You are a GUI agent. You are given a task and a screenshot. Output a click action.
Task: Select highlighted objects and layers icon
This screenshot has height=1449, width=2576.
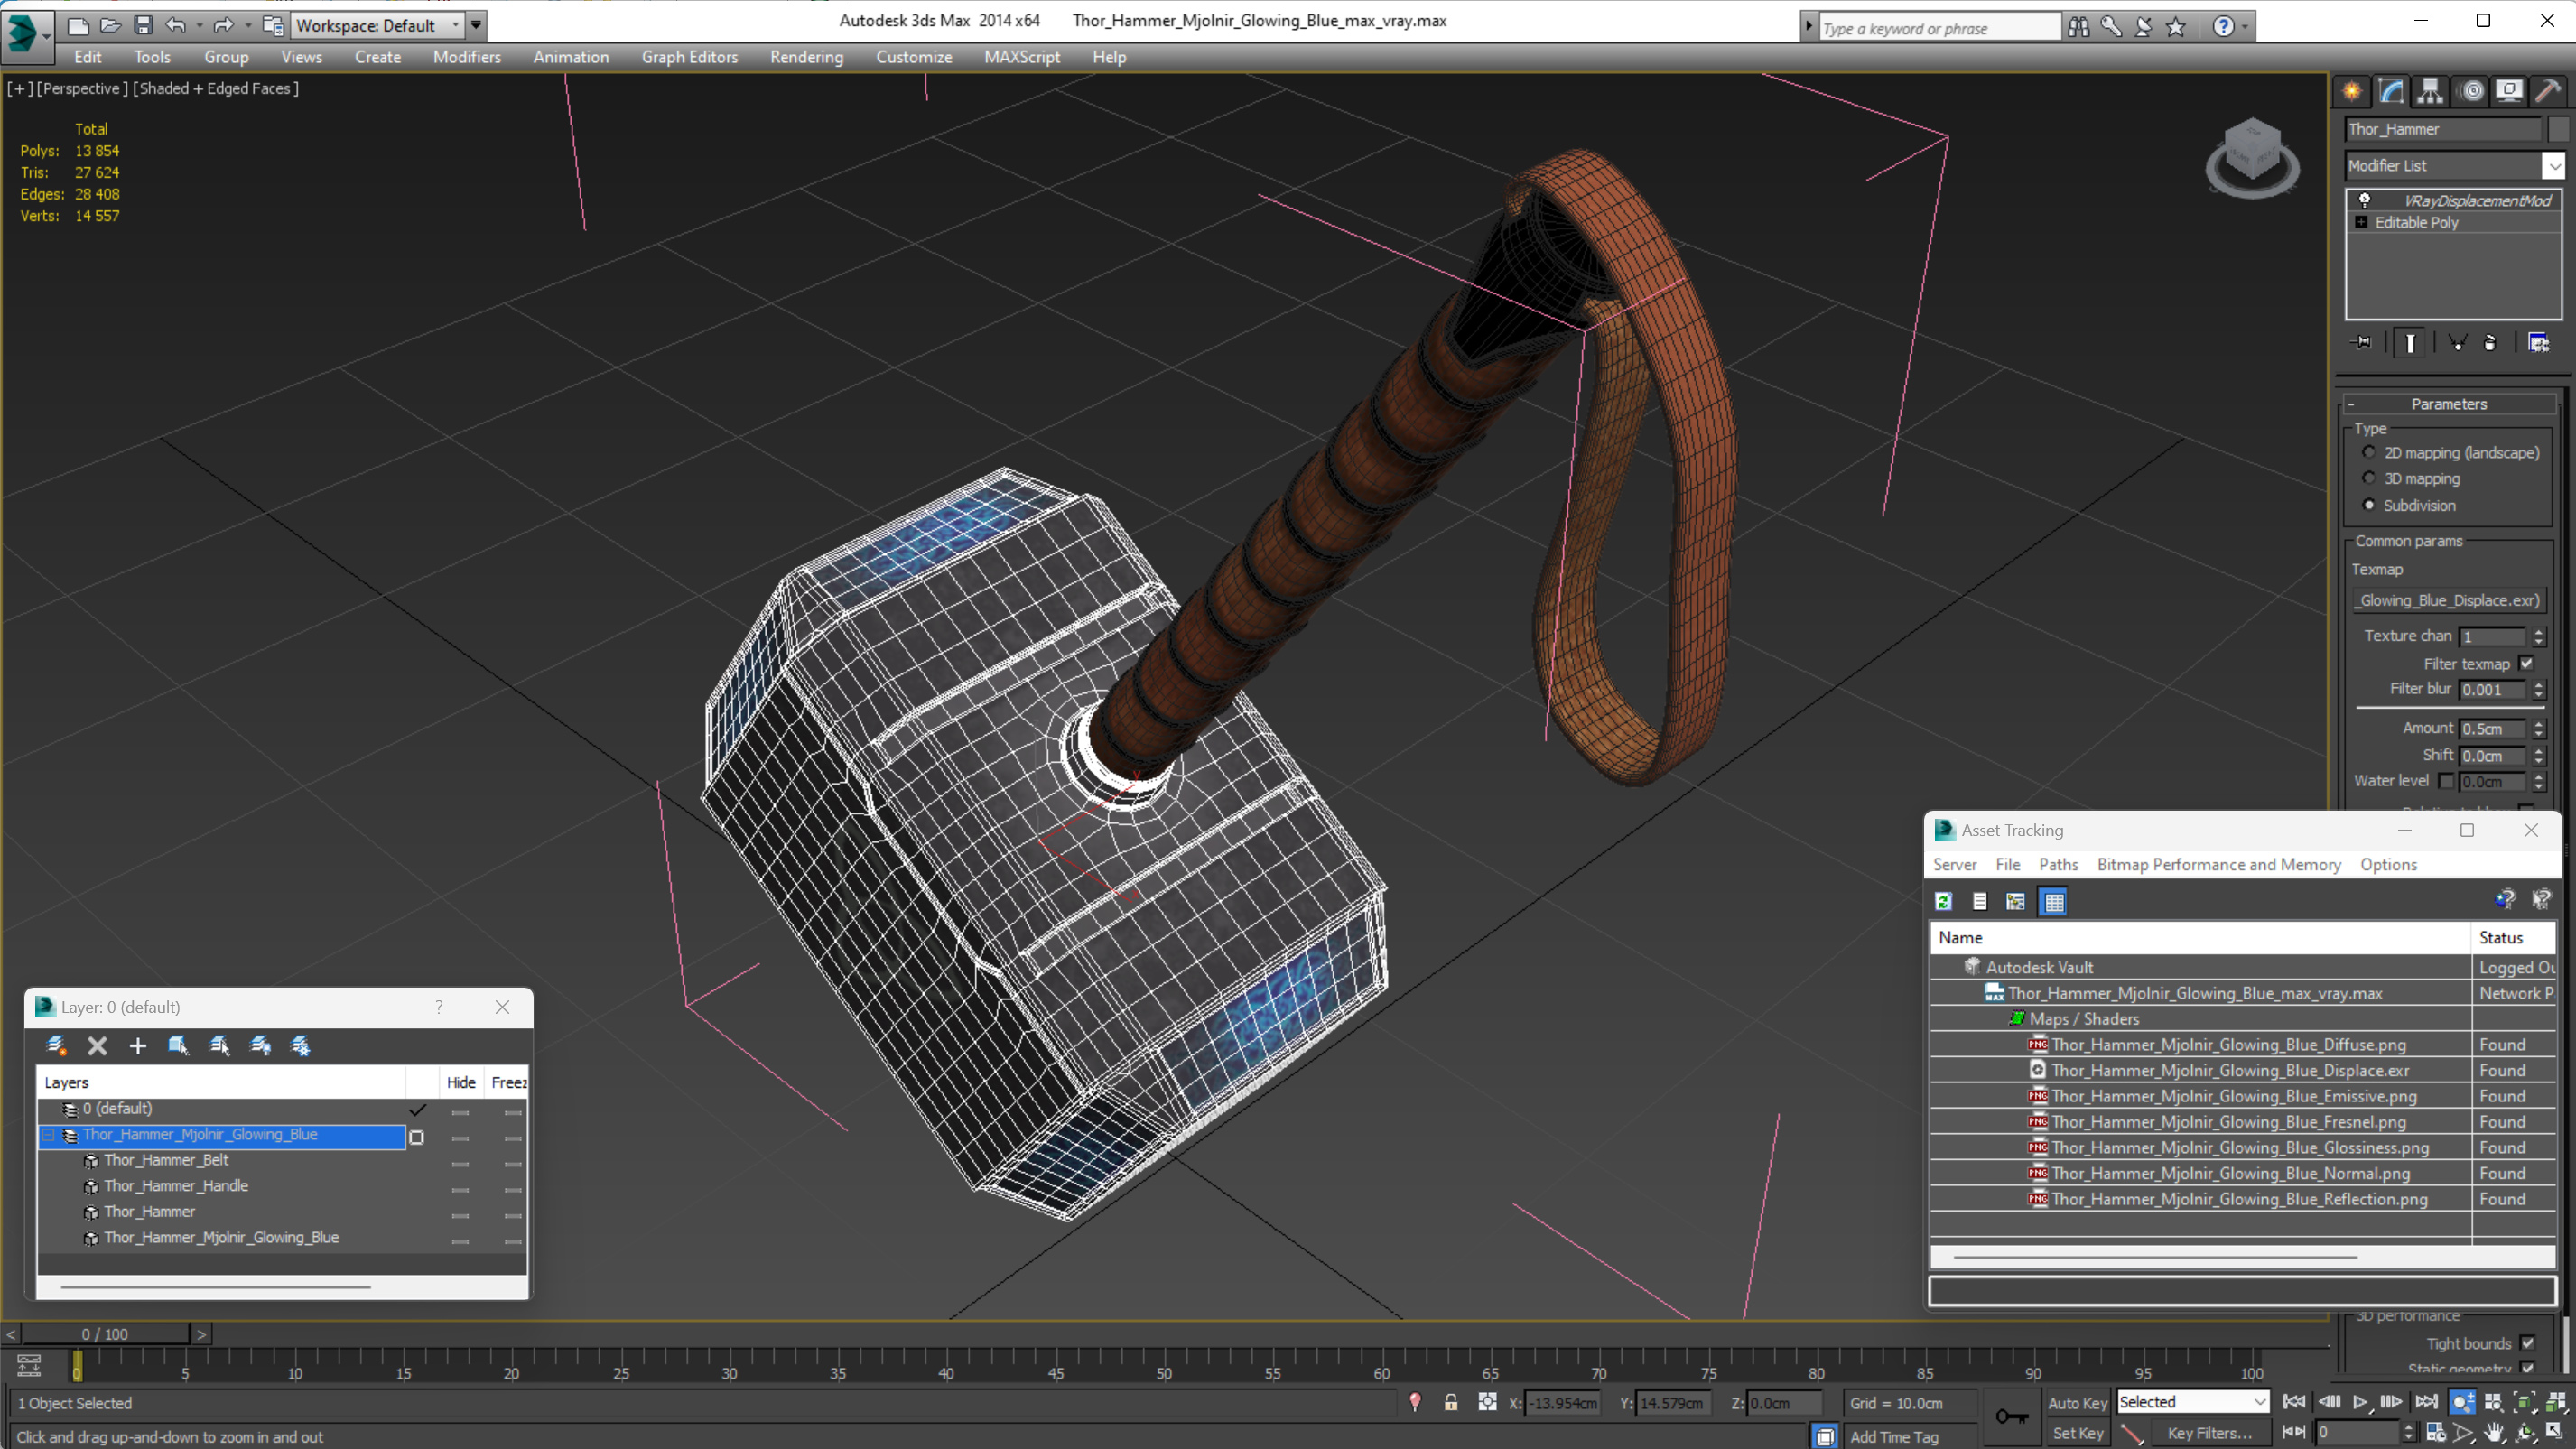[x=179, y=1045]
